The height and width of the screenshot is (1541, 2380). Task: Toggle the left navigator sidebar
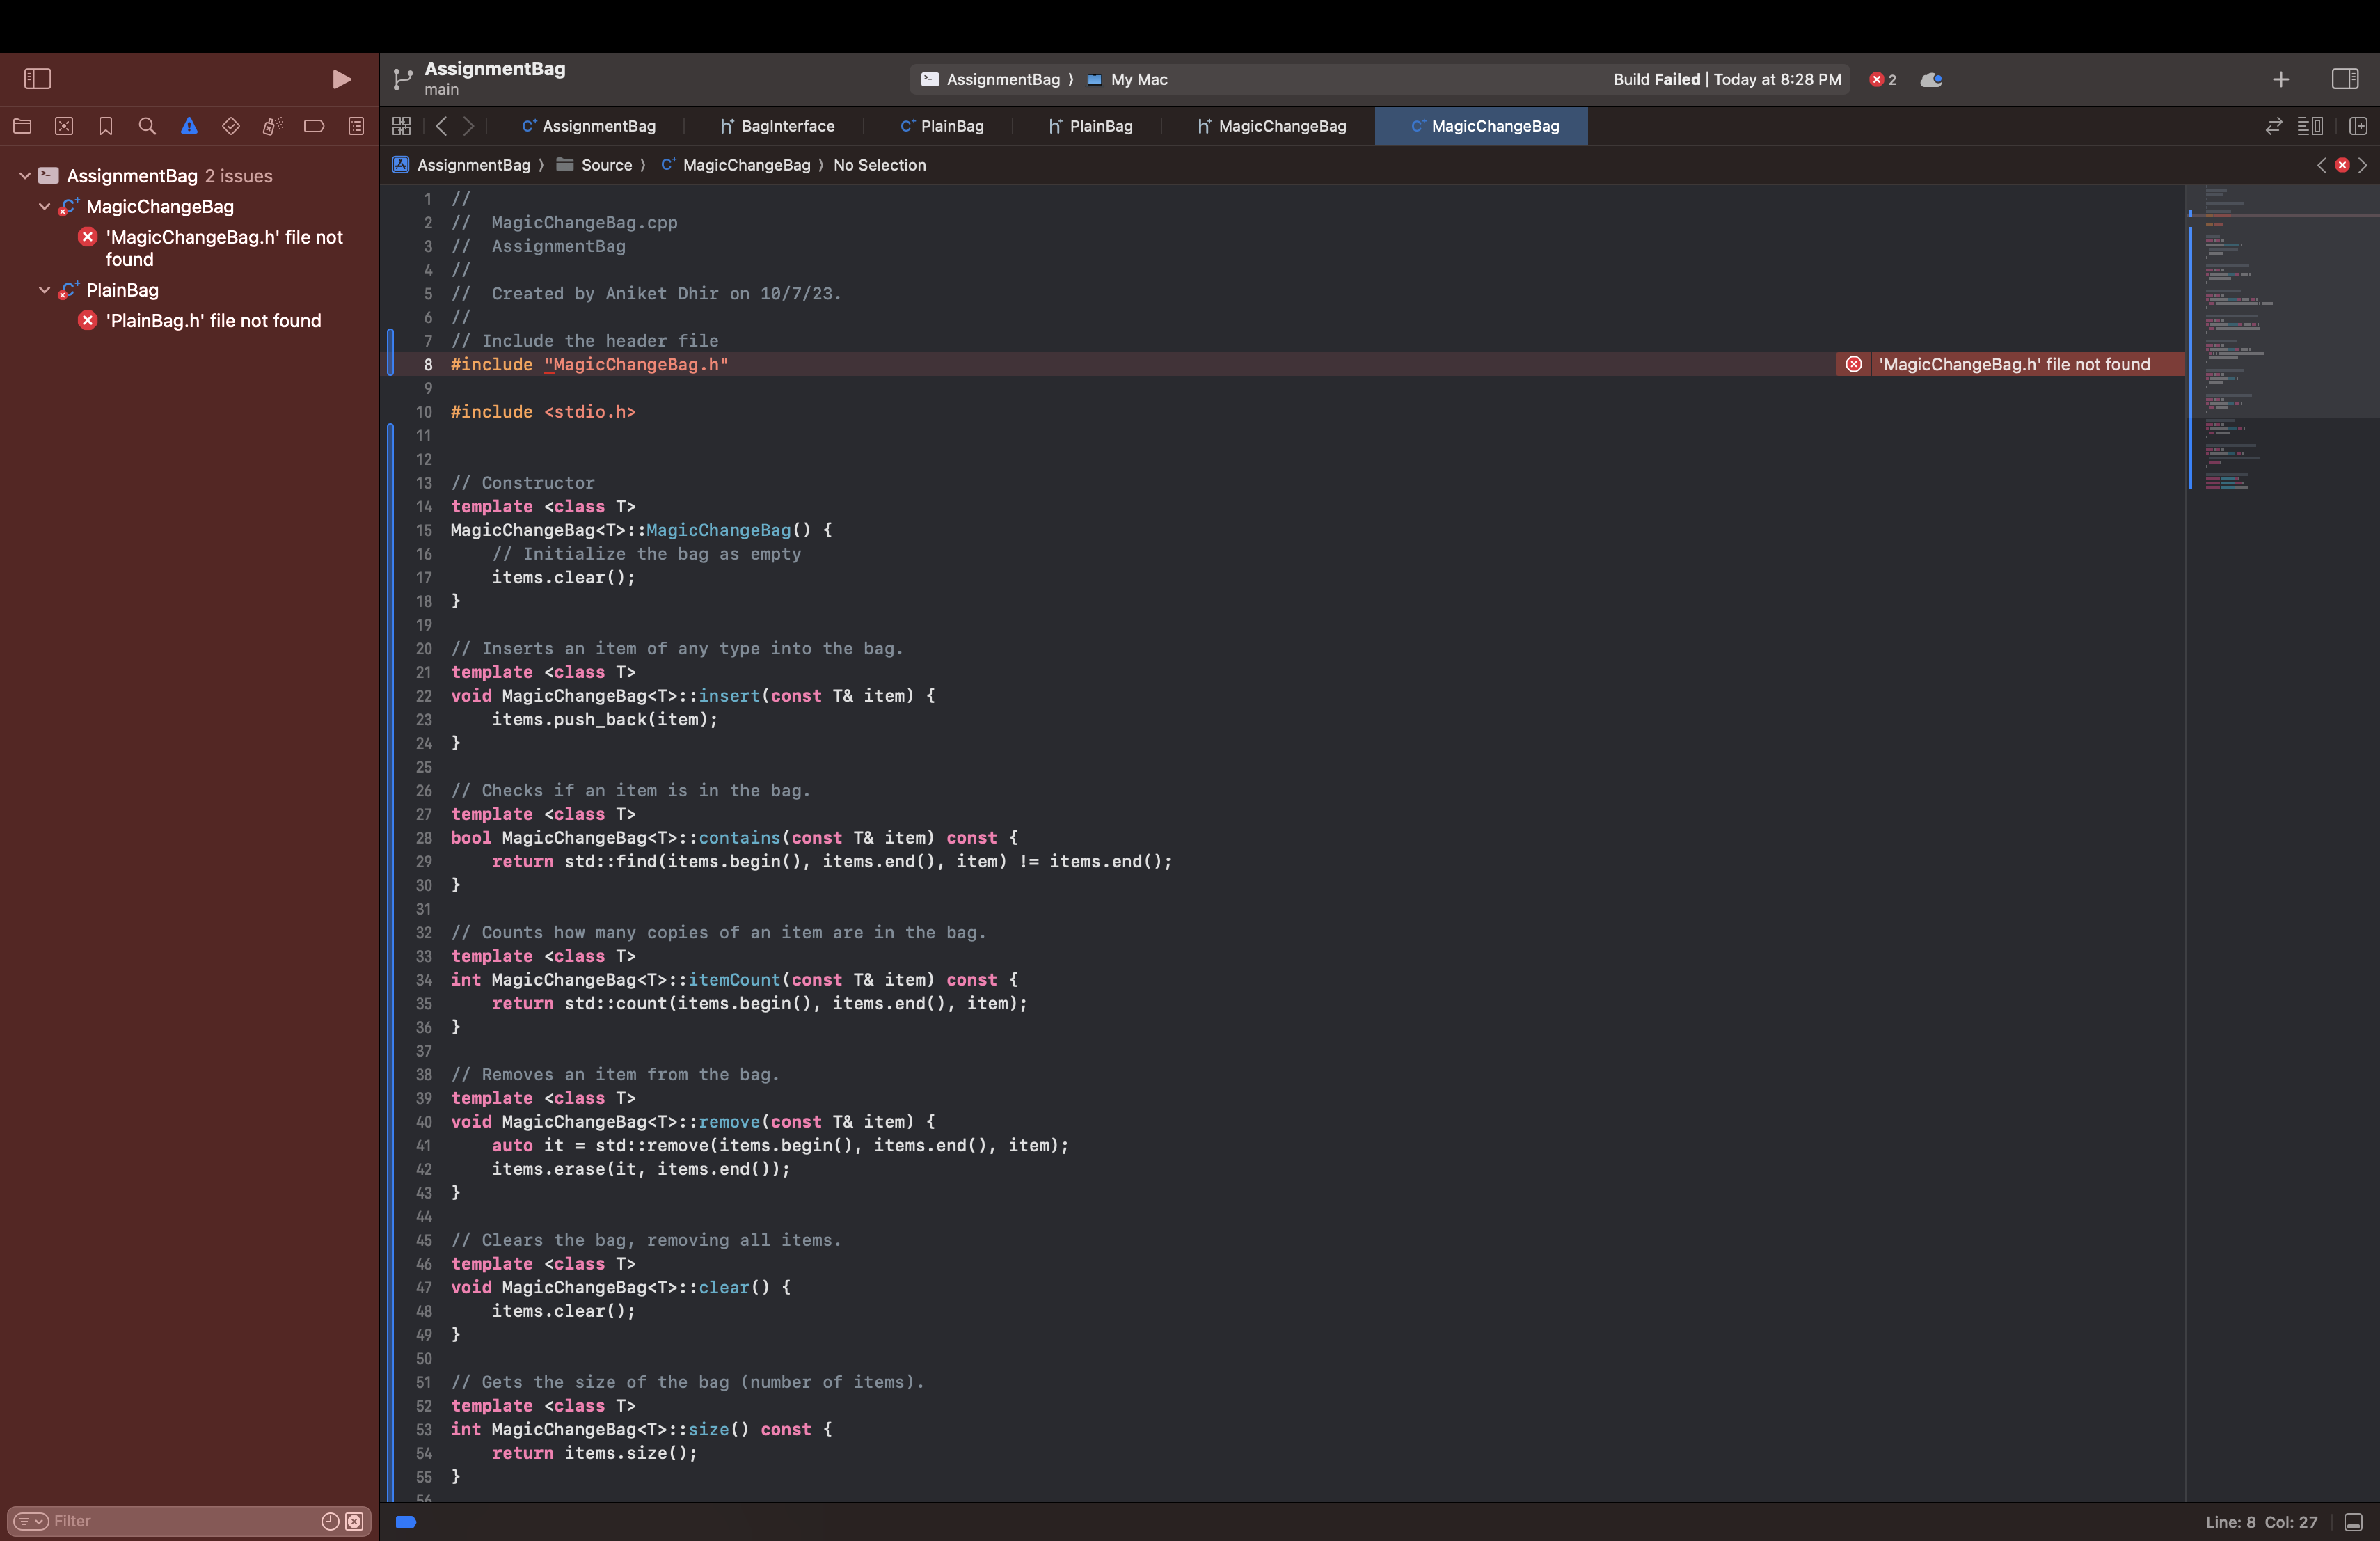37,79
